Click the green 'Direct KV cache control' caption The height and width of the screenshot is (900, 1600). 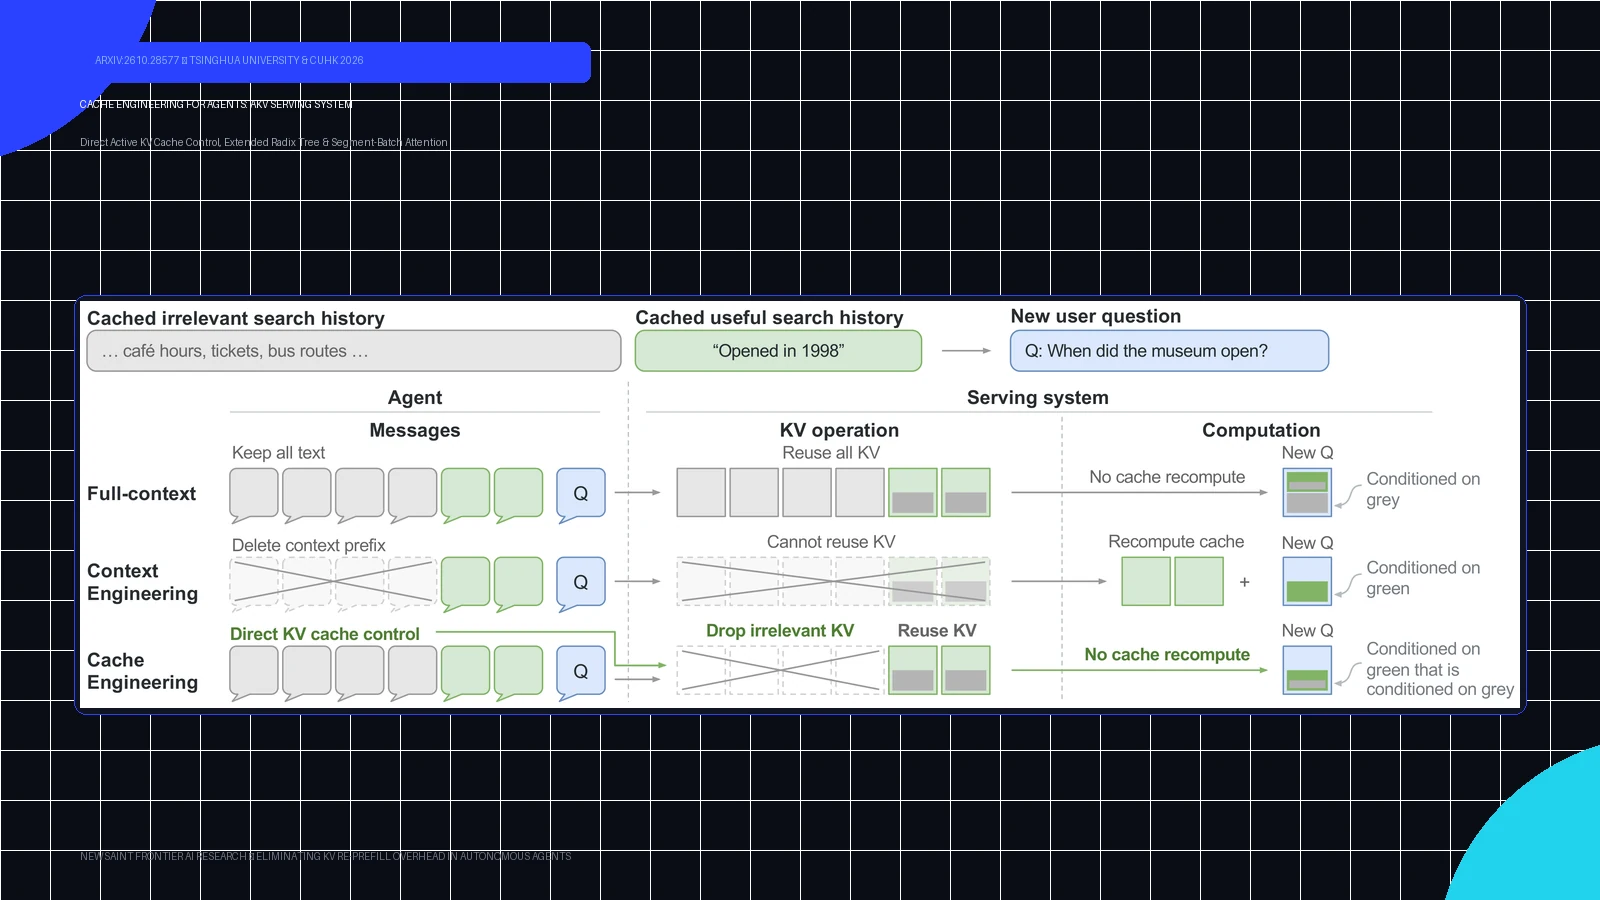[325, 634]
